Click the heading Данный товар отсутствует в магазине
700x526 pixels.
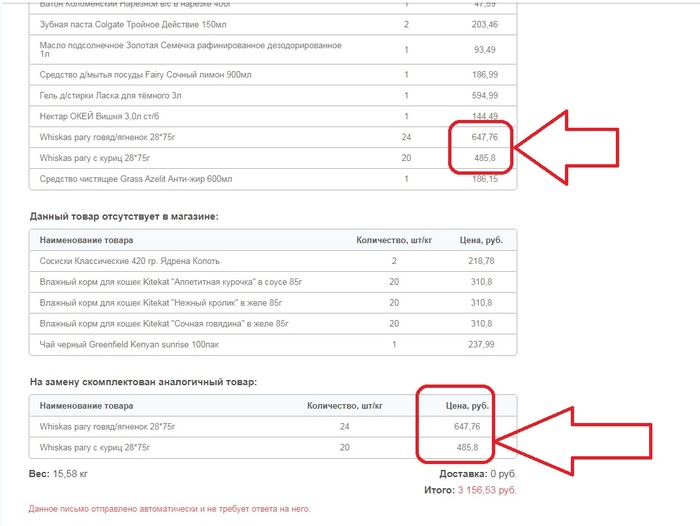pyautogui.click(x=124, y=217)
